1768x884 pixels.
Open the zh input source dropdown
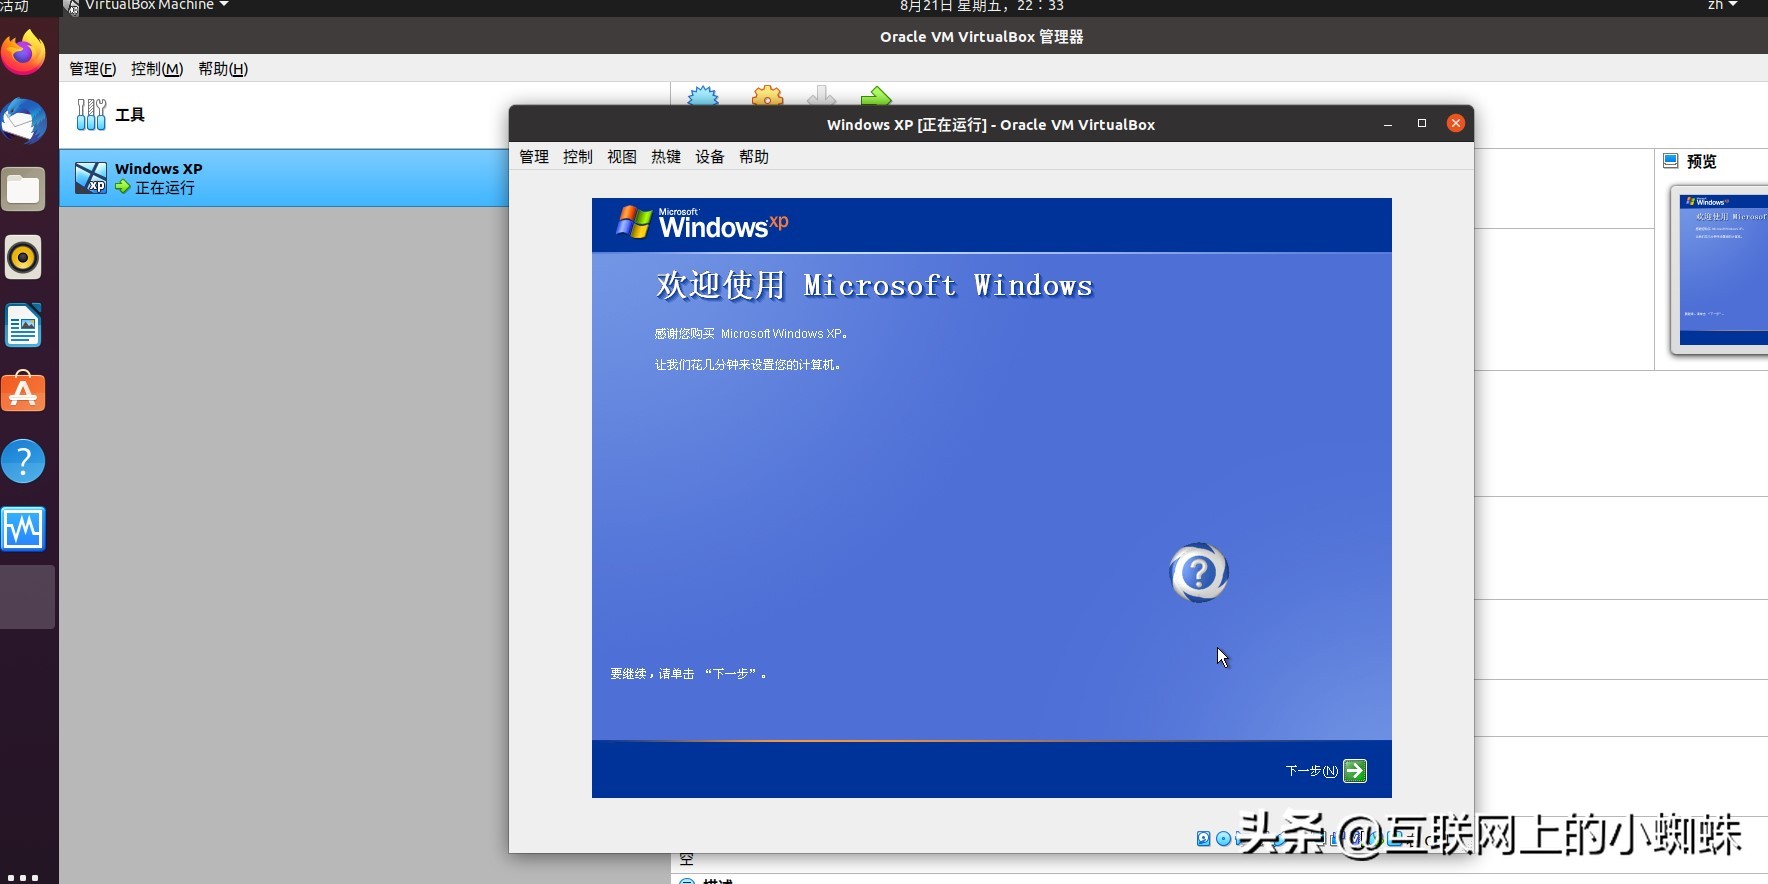click(1722, 6)
